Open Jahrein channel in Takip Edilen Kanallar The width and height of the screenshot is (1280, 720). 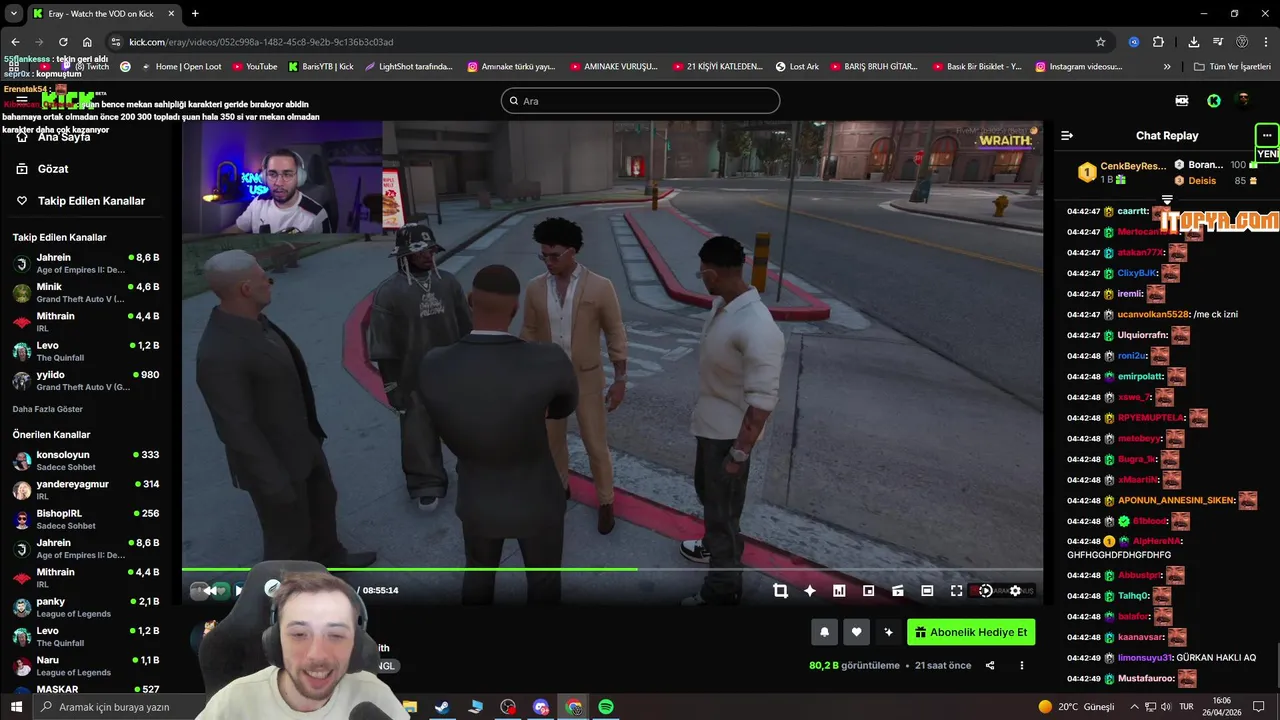coord(85,264)
